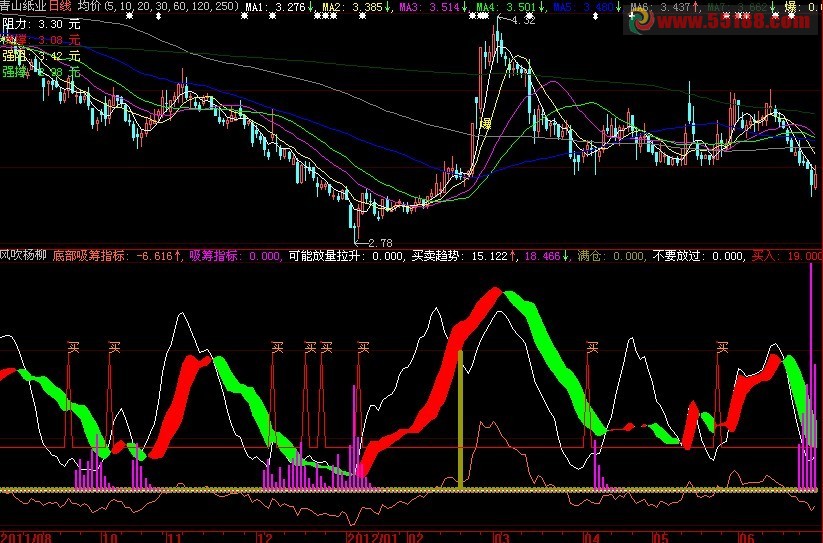Click the 风吹杨柳 indicator name
The image size is (823, 543).
point(23,255)
